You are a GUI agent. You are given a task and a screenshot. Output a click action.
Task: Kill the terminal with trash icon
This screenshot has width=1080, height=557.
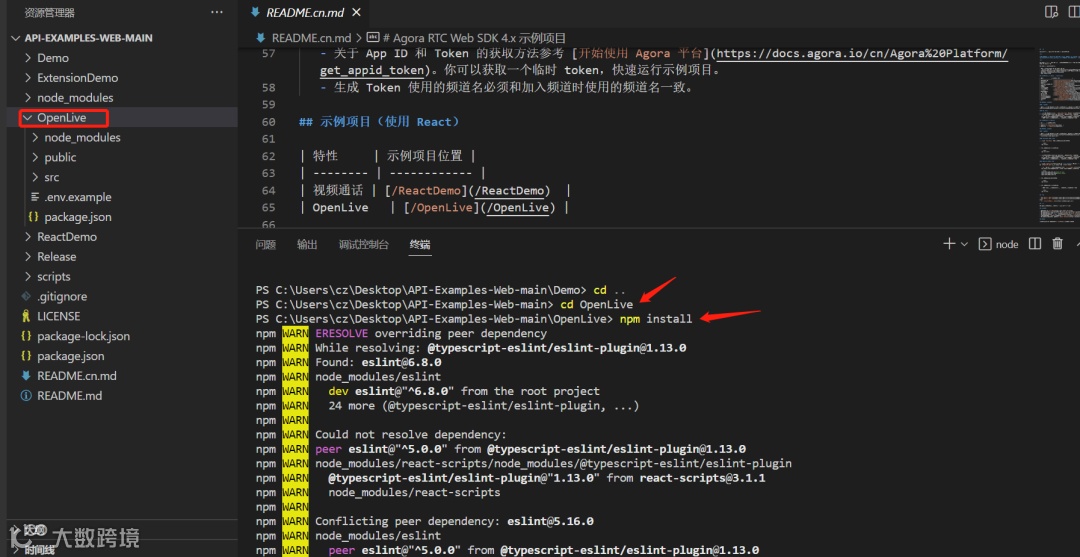pyautogui.click(x=1057, y=244)
